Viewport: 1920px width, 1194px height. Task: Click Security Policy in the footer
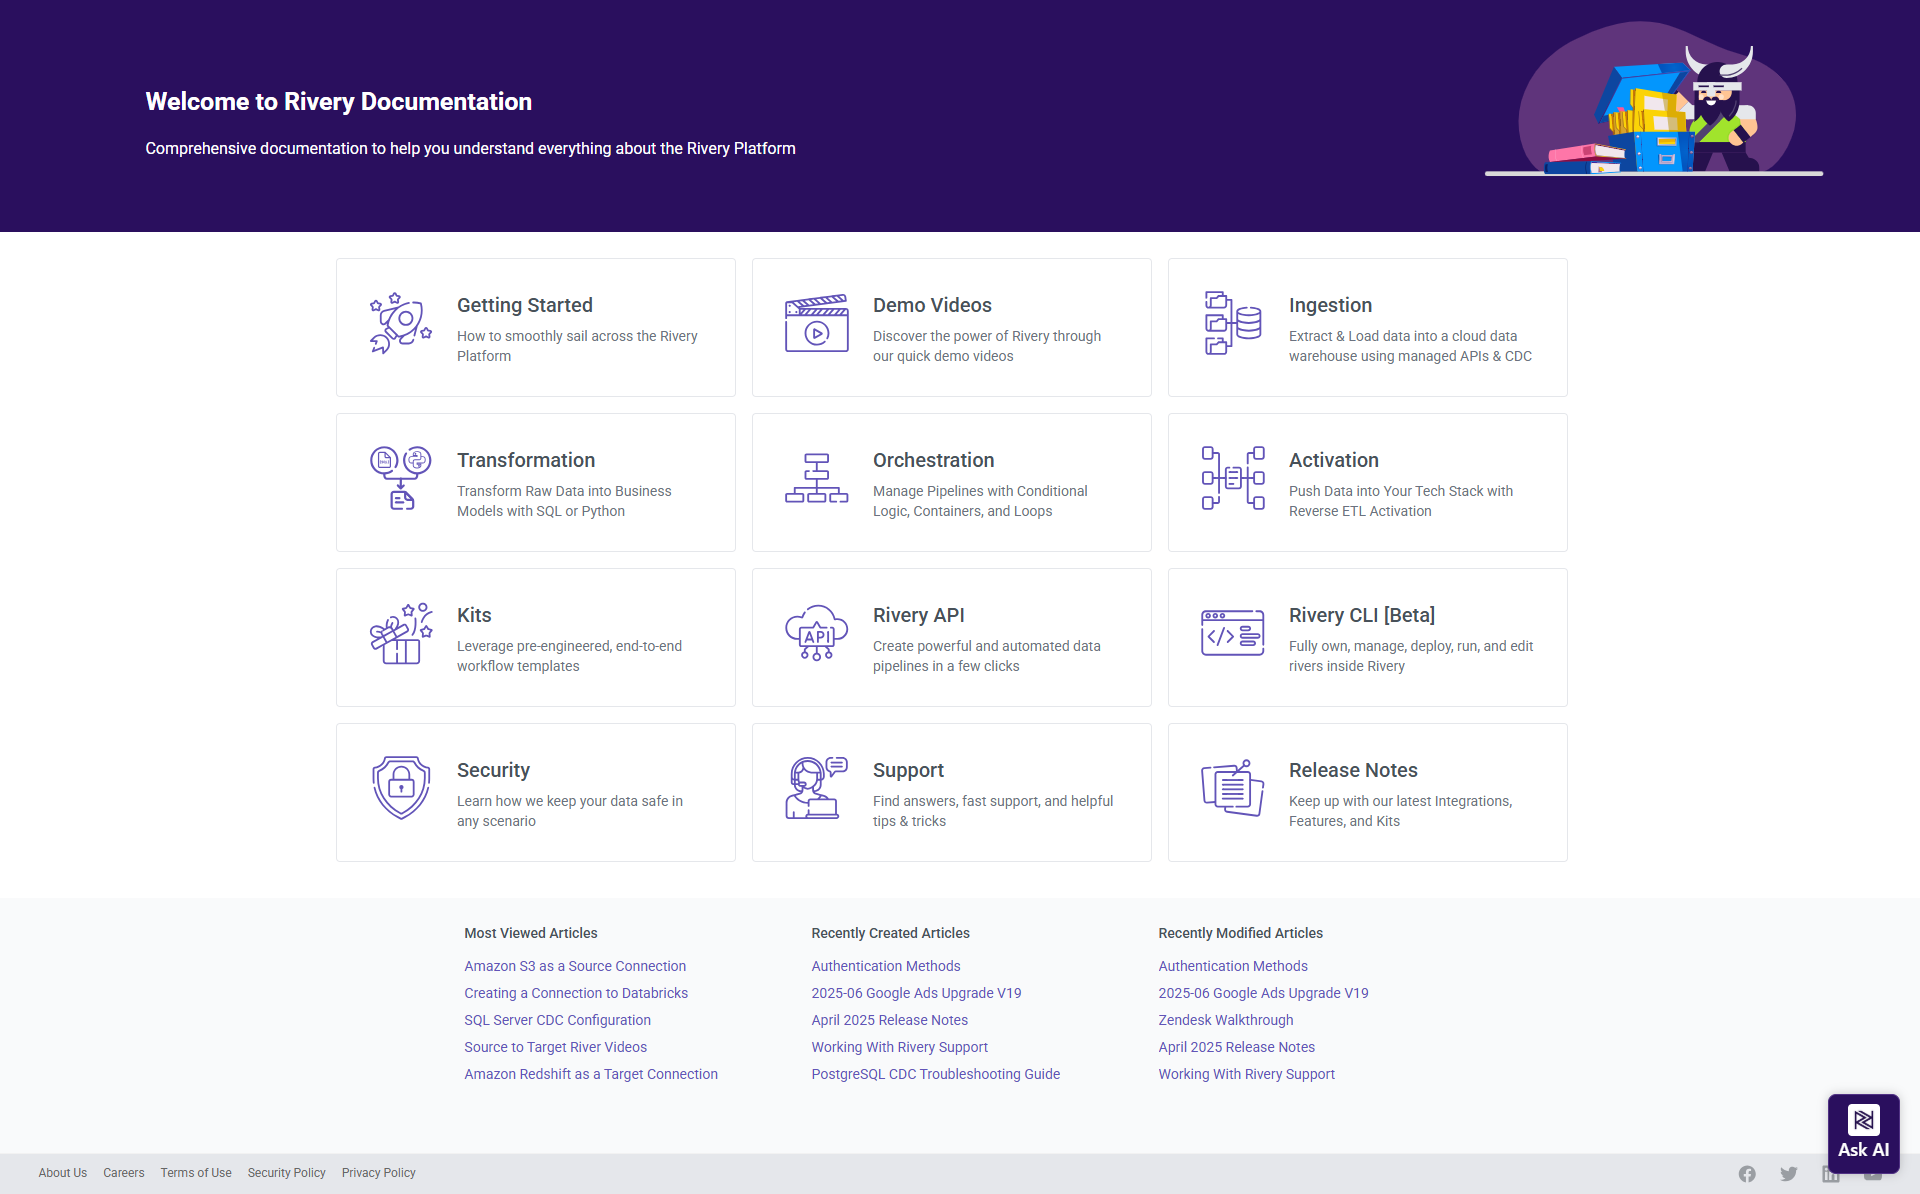[287, 1173]
